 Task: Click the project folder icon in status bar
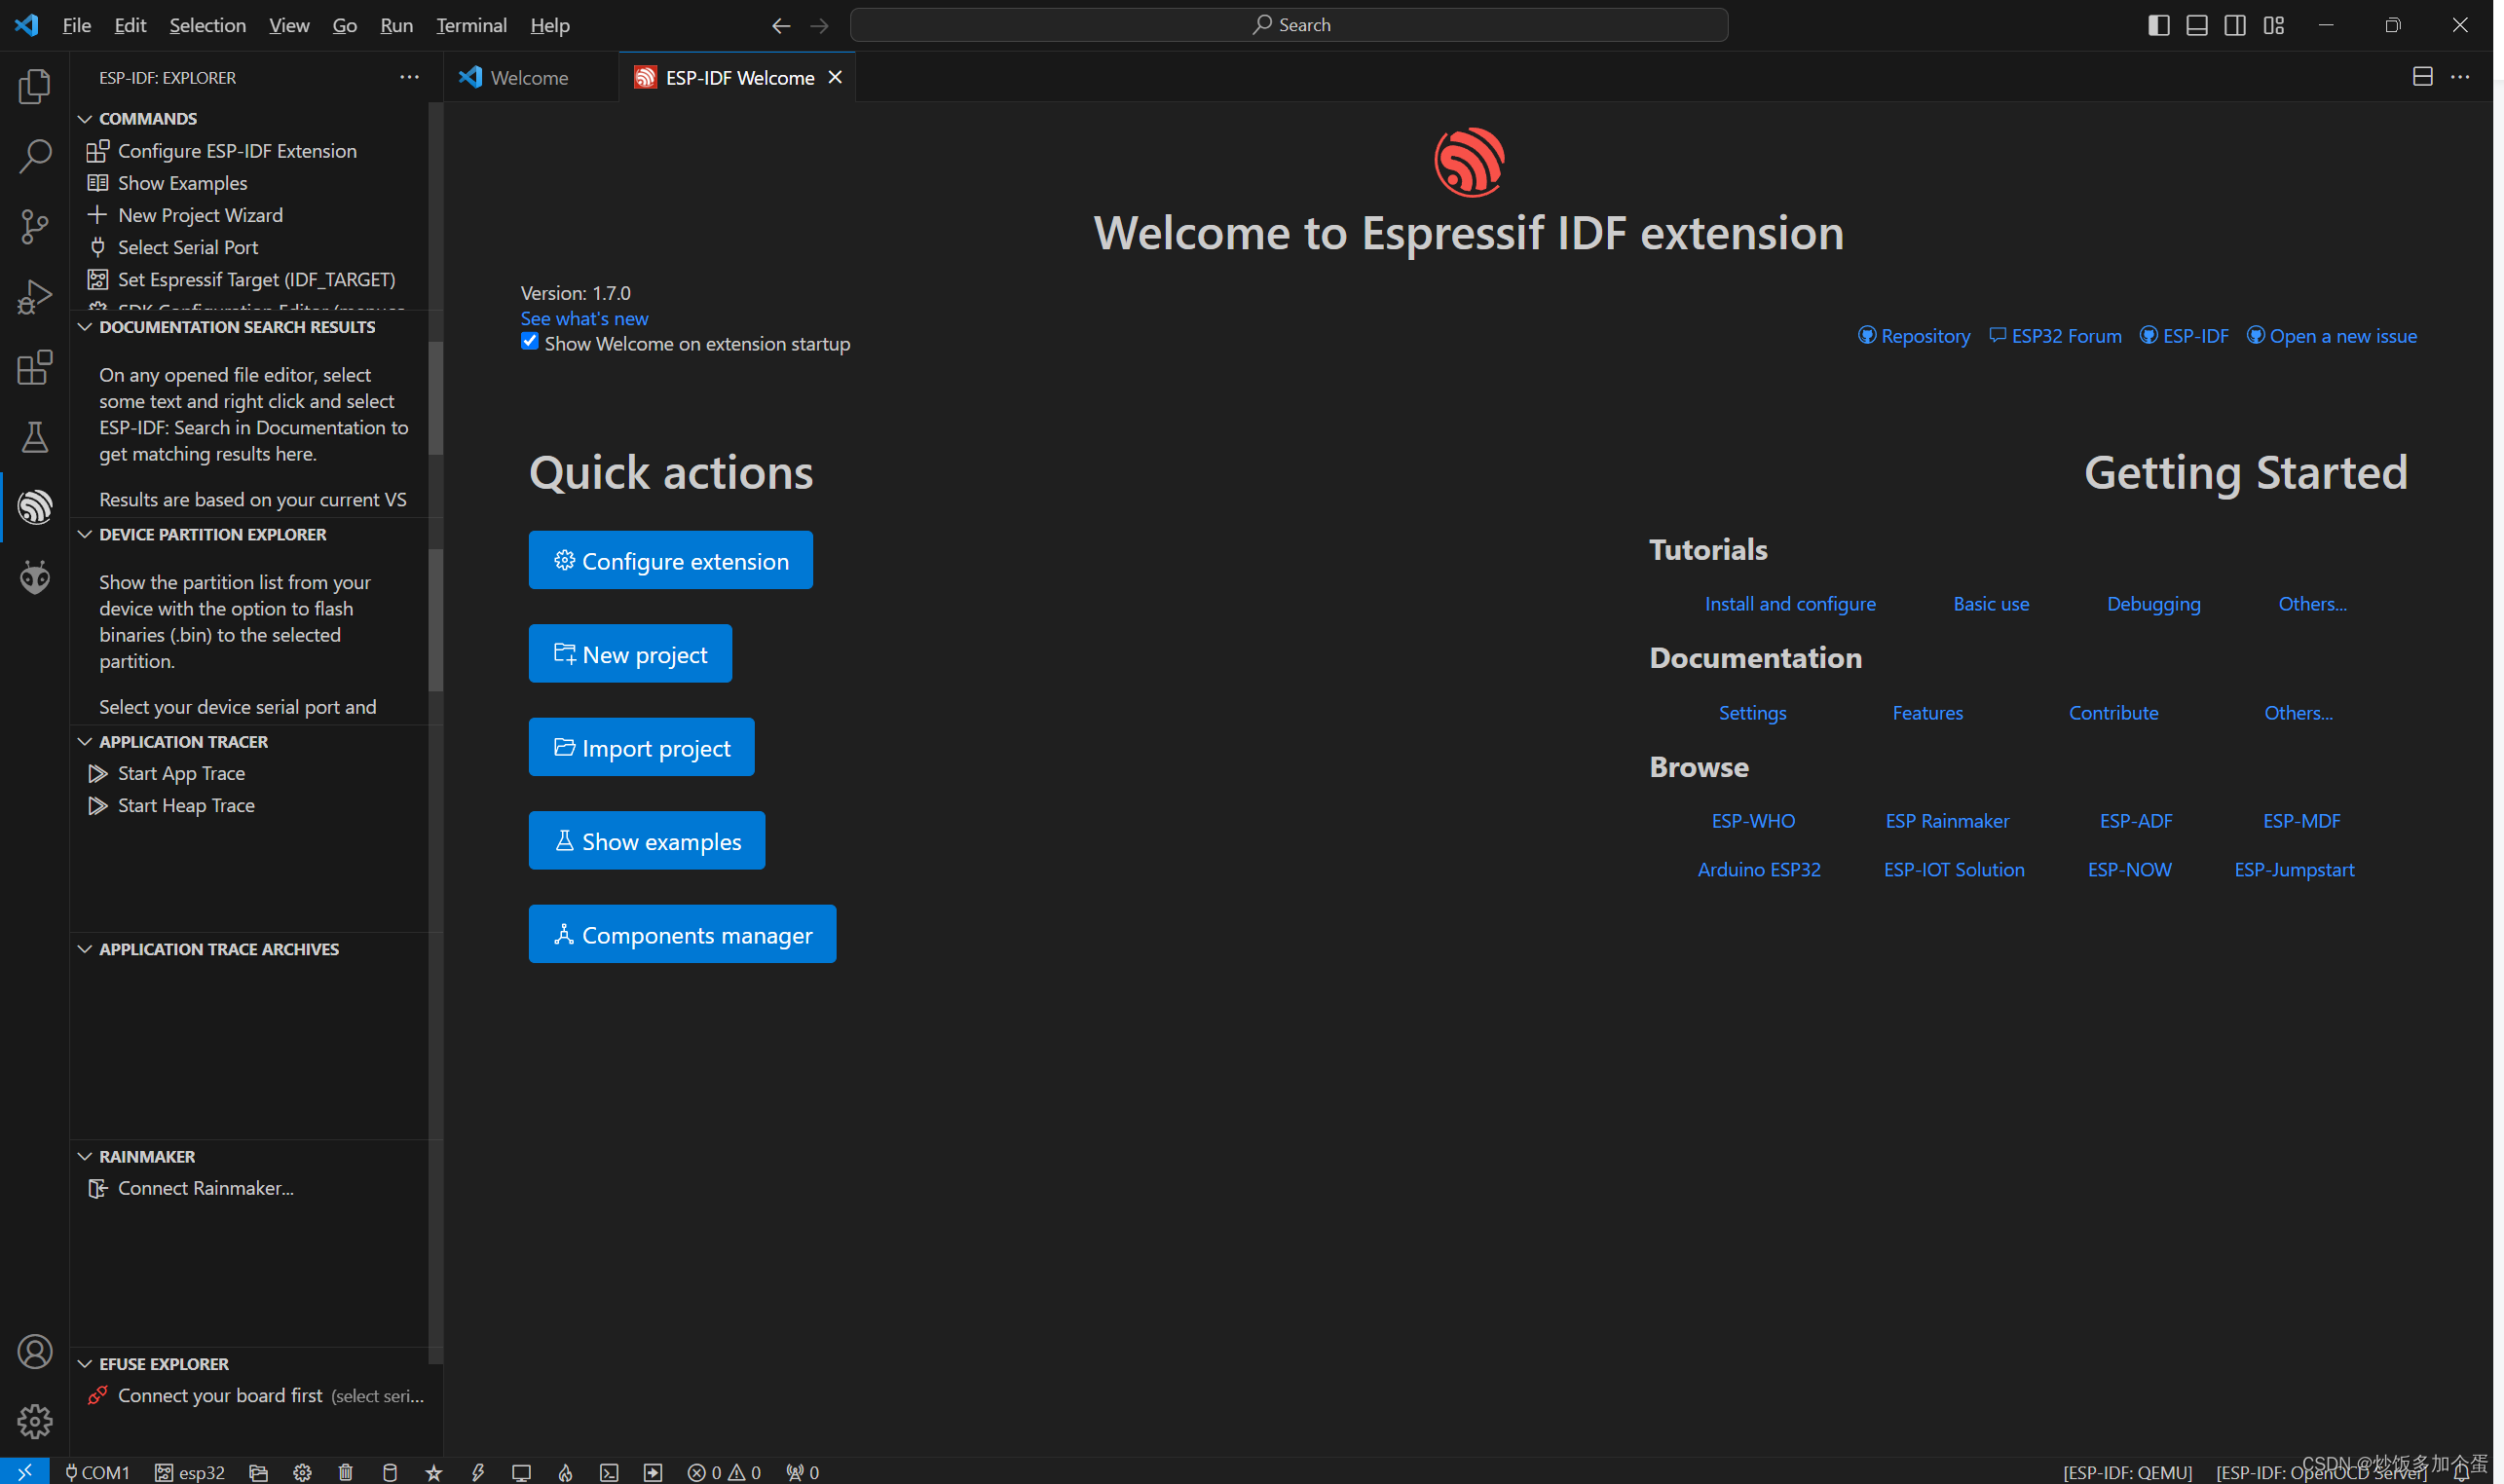(259, 1472)
